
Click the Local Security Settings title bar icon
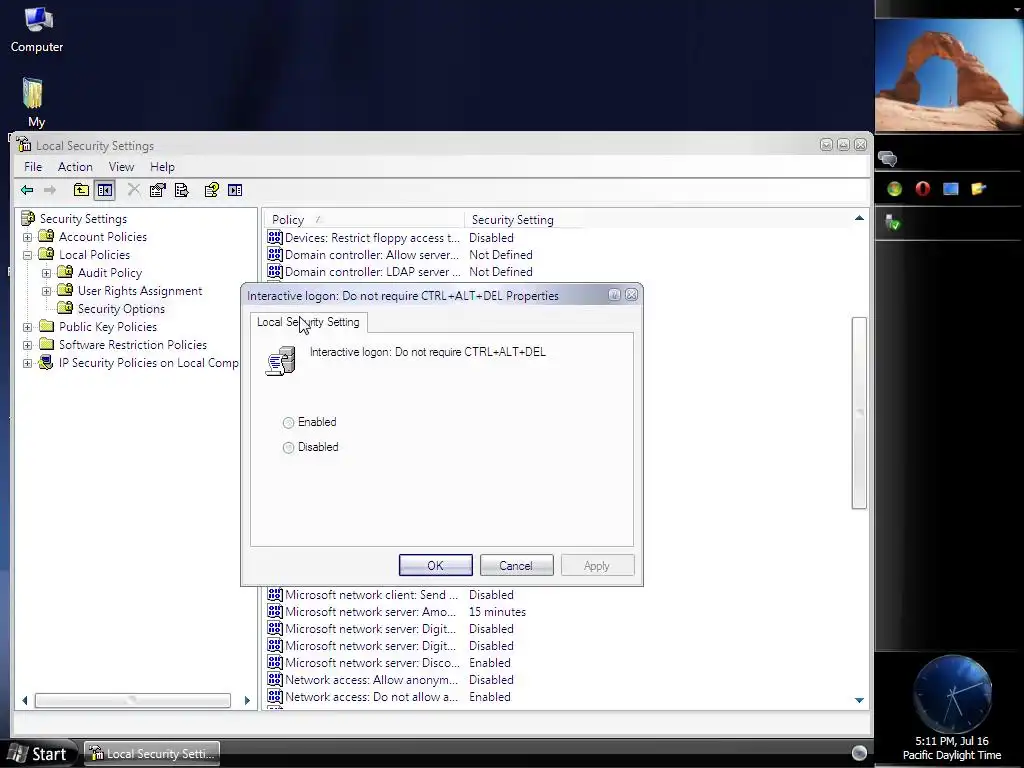pos(24,144)
